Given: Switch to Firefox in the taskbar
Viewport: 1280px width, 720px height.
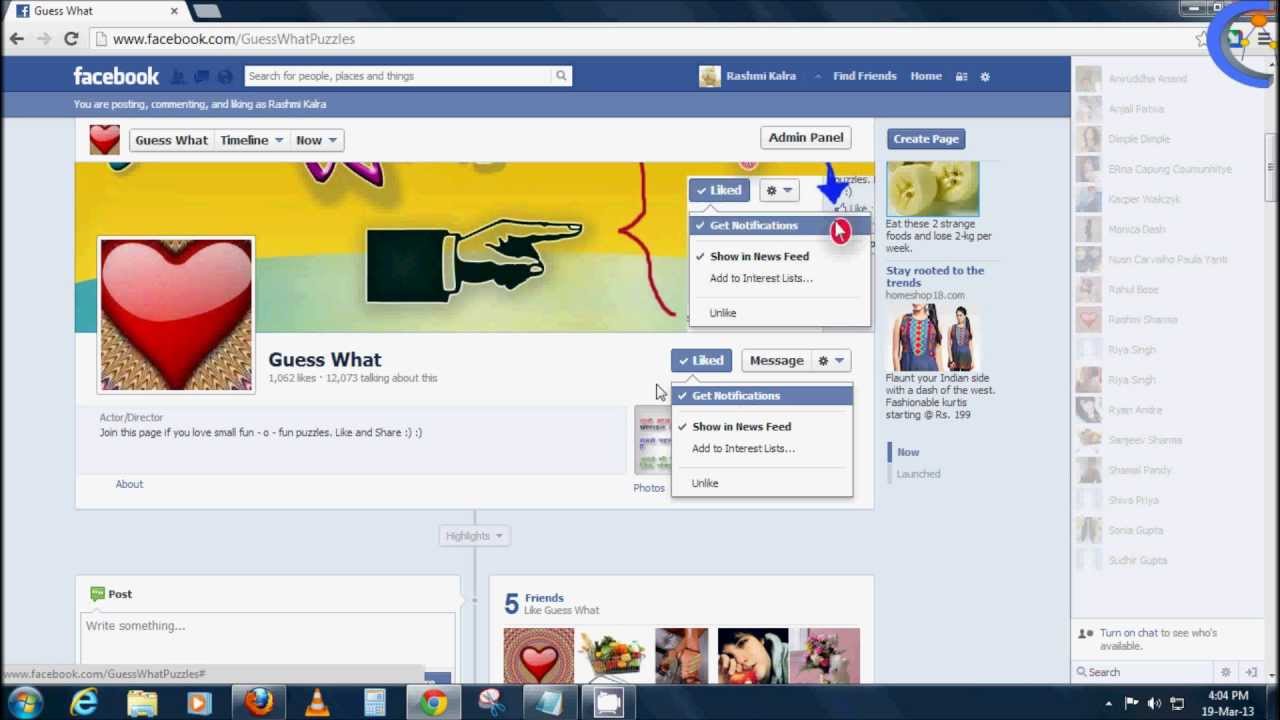Looking at the screenshot, I should pos(258,703).
